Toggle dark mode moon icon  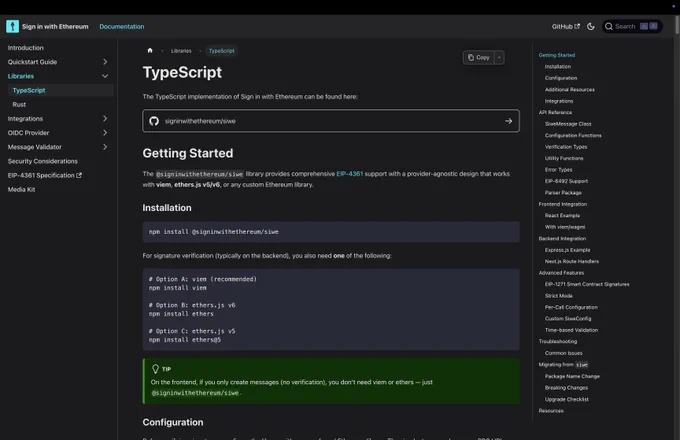(591, 26)
